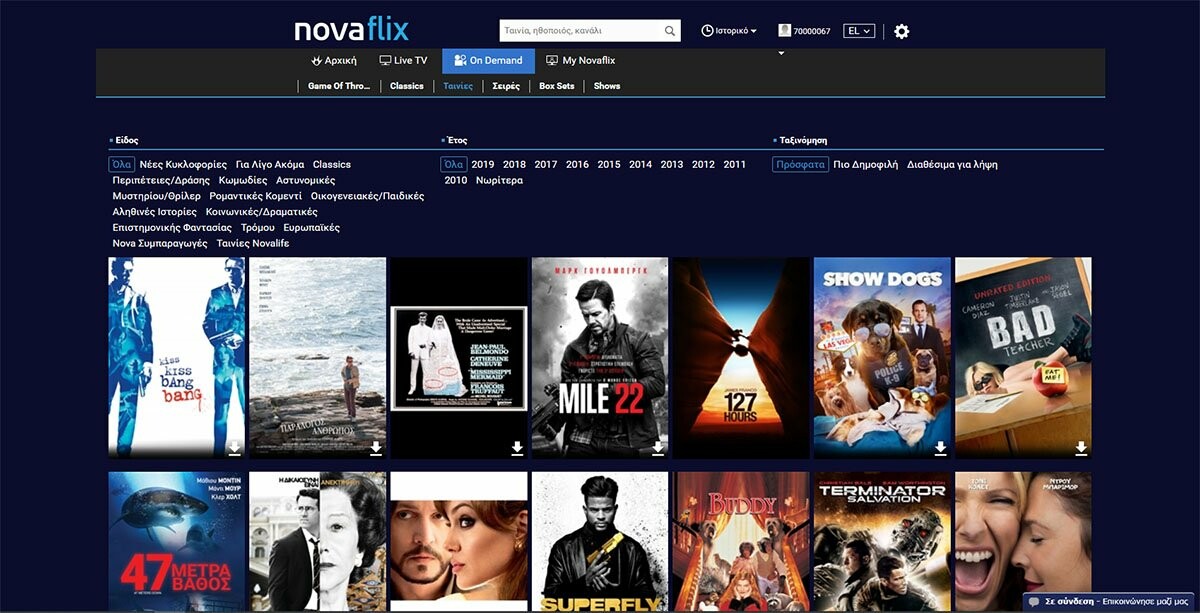This screenshot has width=1200, height=613.
Task: Select the On Demand tab
Action: coord(488,61)
